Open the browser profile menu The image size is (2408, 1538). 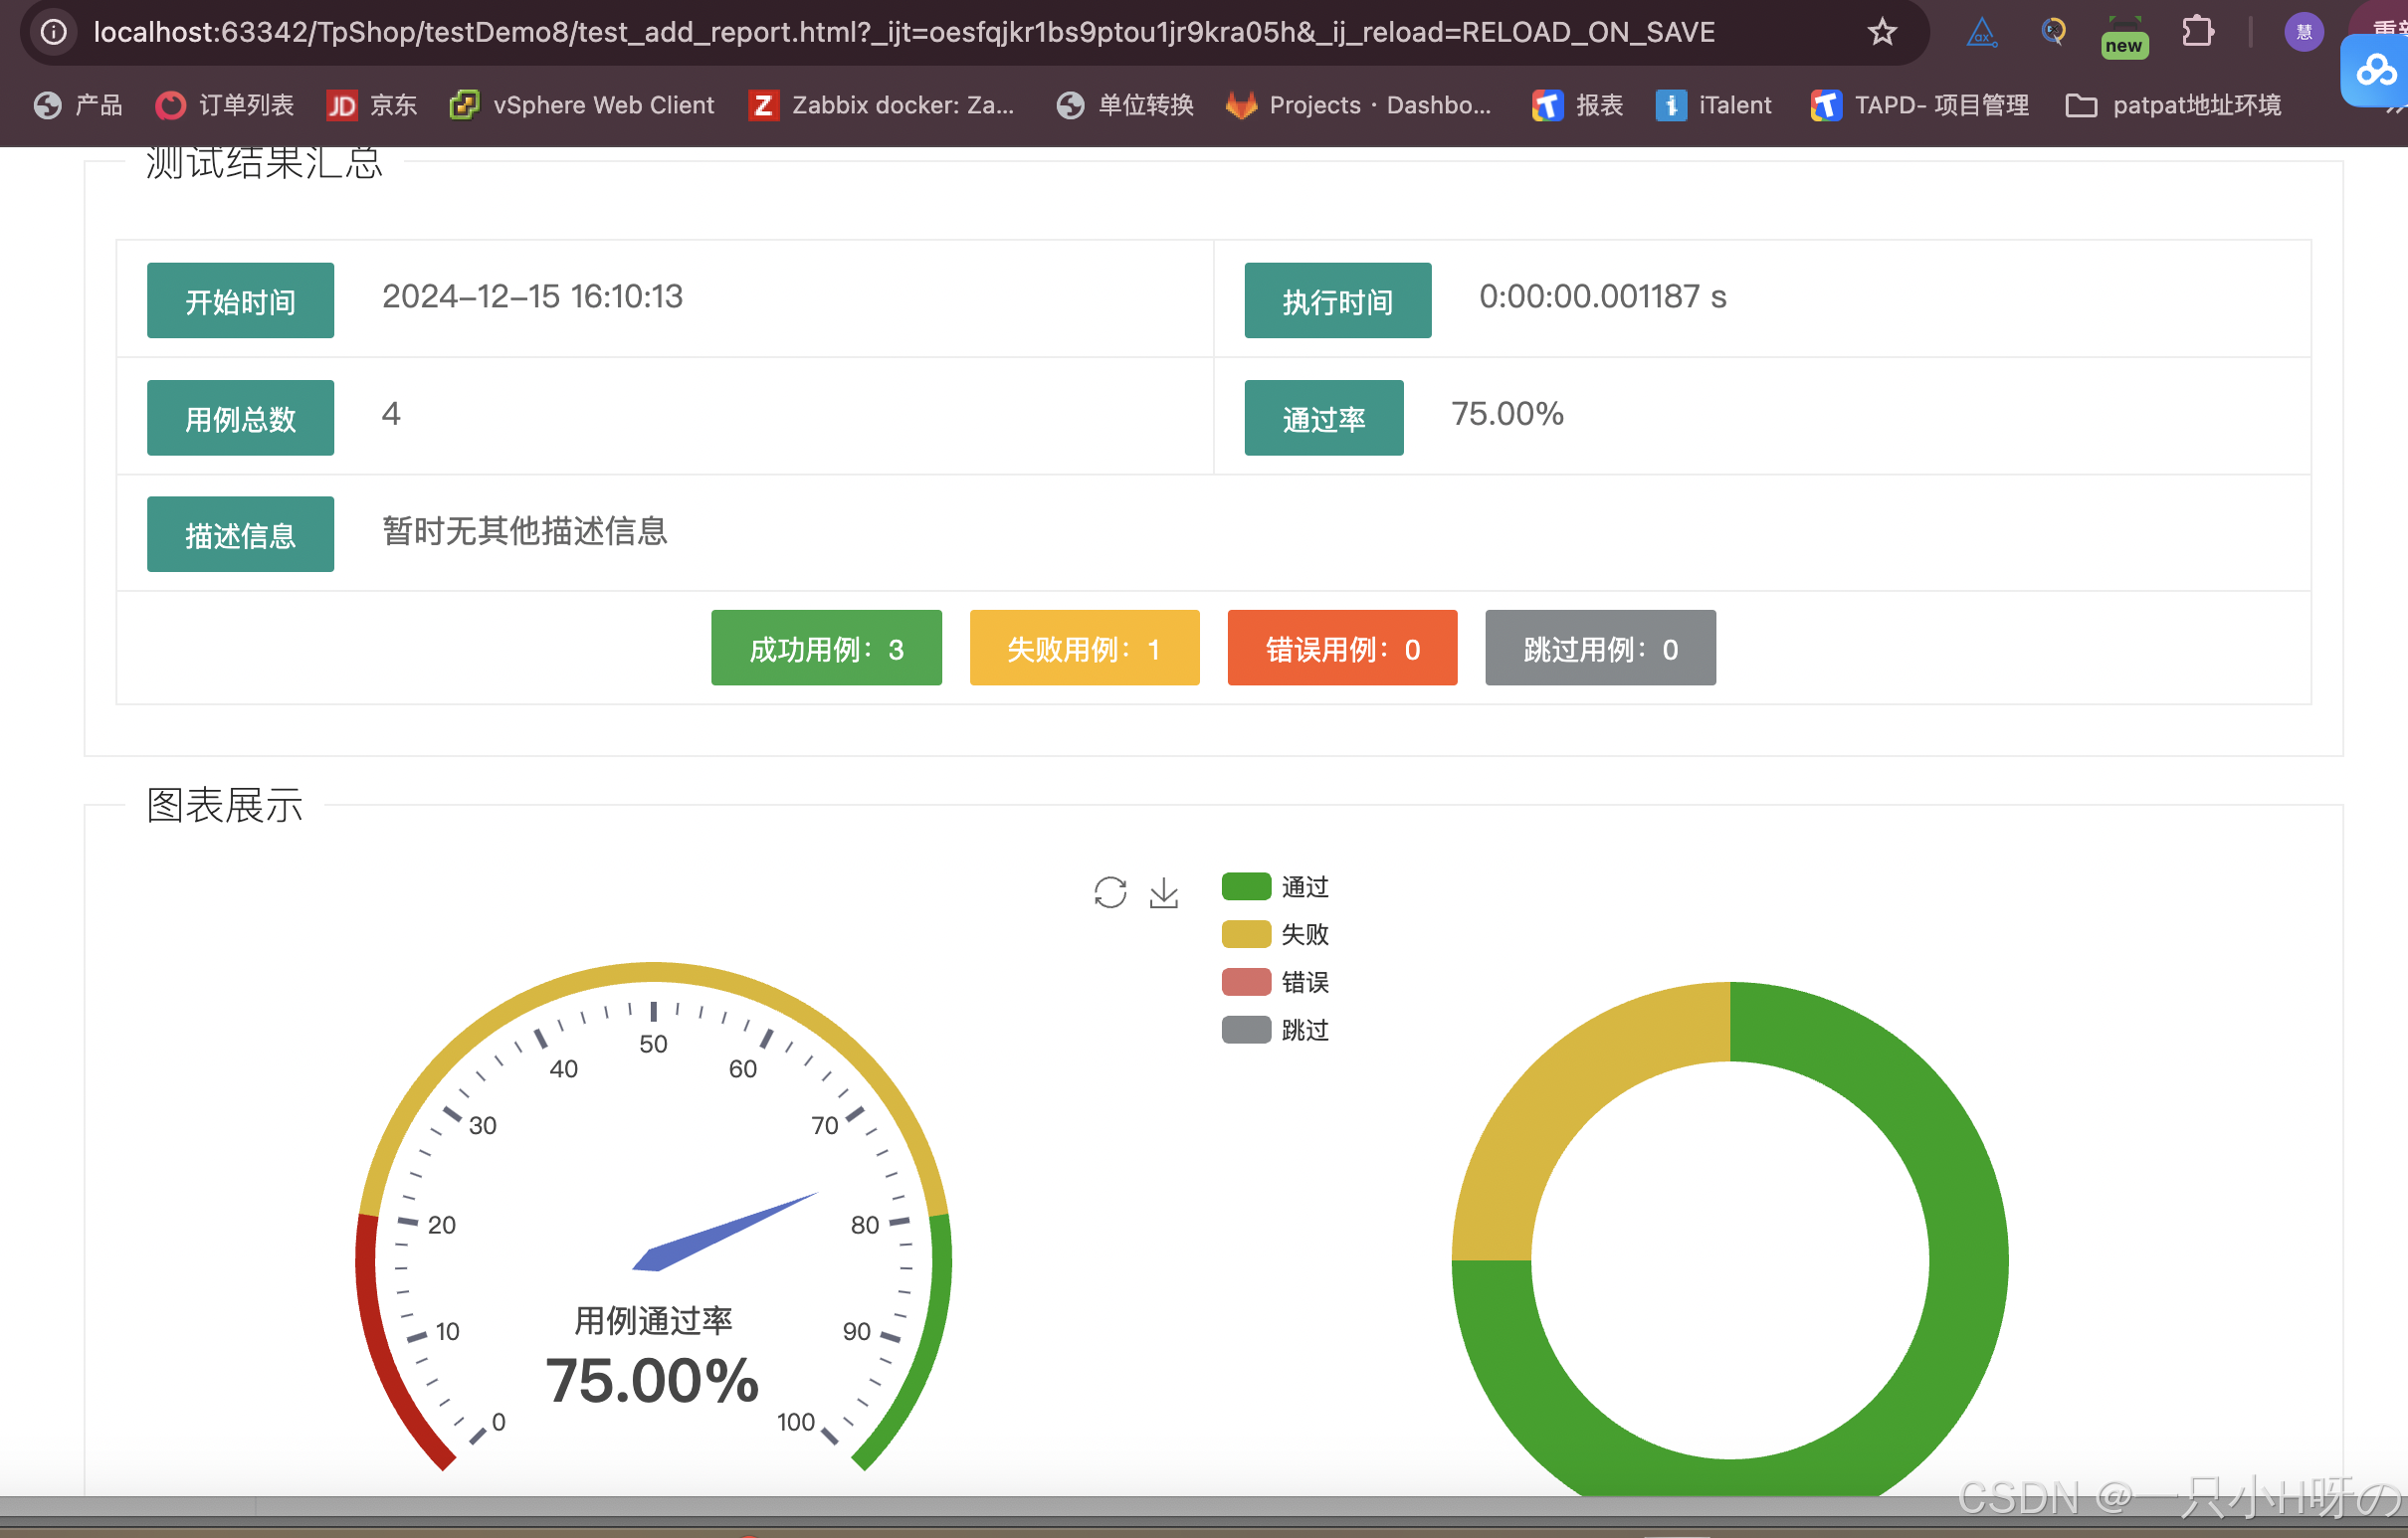point(2304,31)
